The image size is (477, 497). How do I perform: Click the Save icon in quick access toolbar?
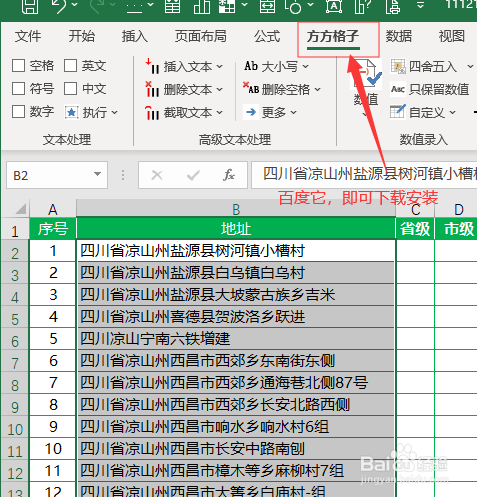coord(29,6)
